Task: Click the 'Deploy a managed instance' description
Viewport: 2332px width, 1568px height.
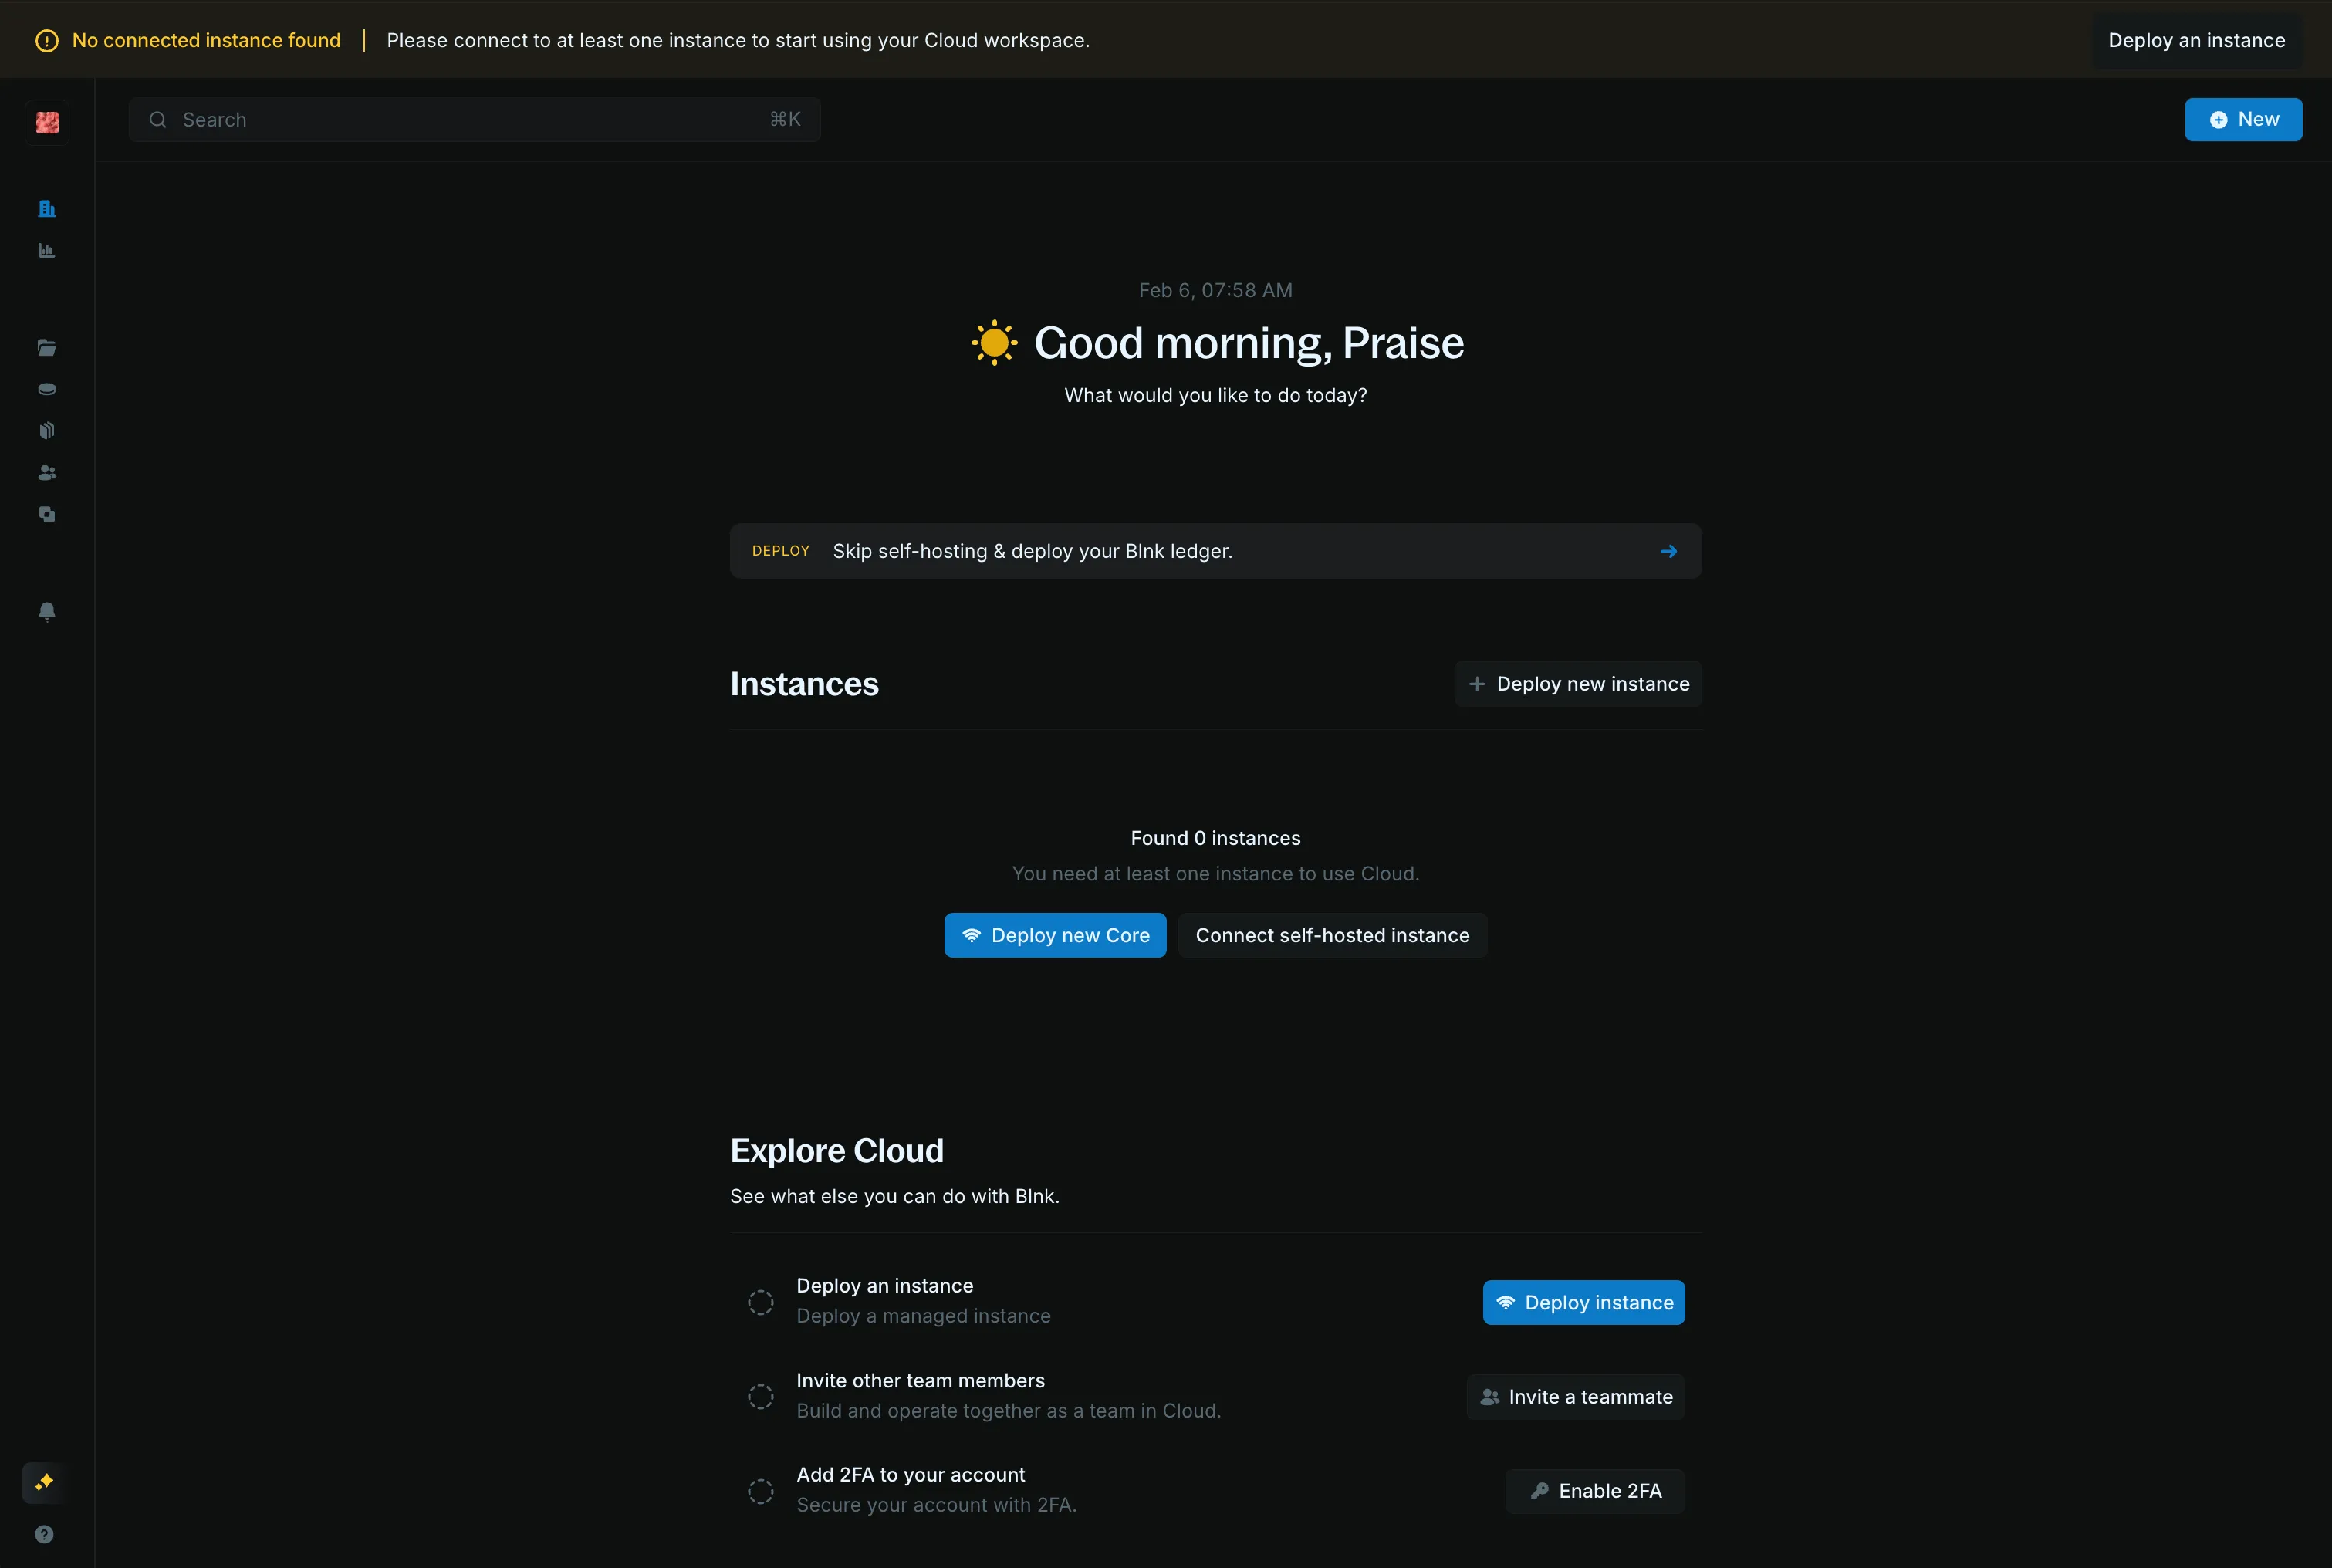Action: [923, 1316]
